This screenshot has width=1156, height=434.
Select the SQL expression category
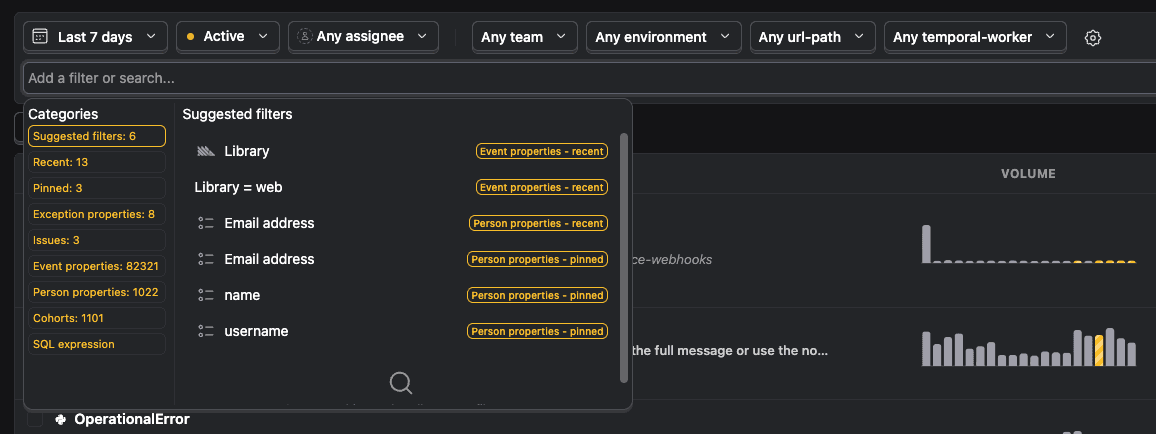point(97,344)
